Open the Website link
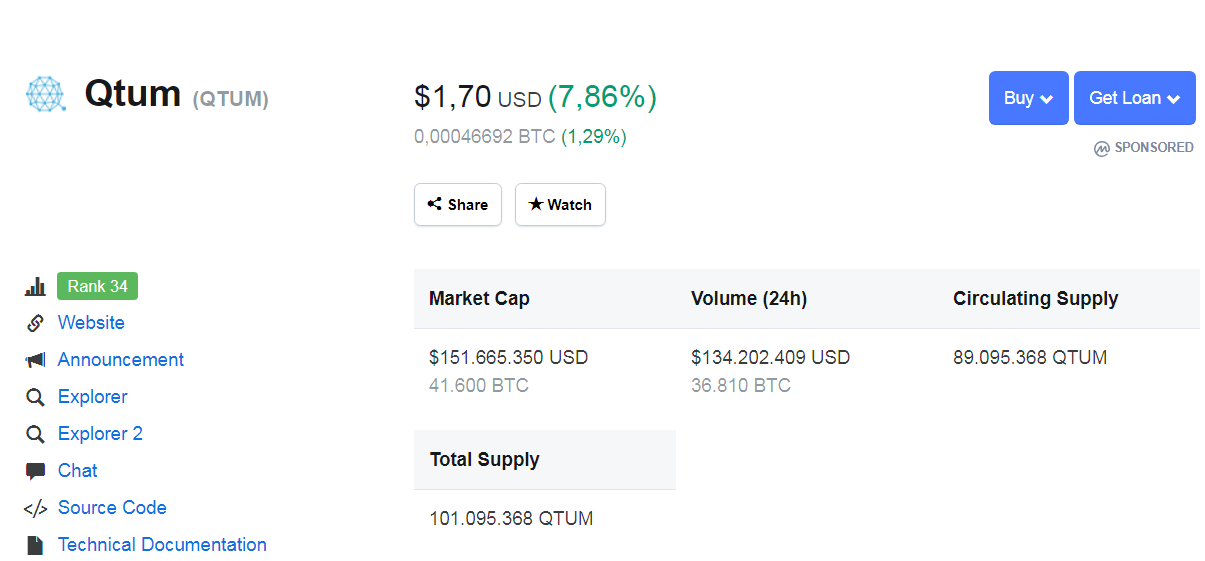This screenshot has height=561, width=1205. tap(91, 323)
